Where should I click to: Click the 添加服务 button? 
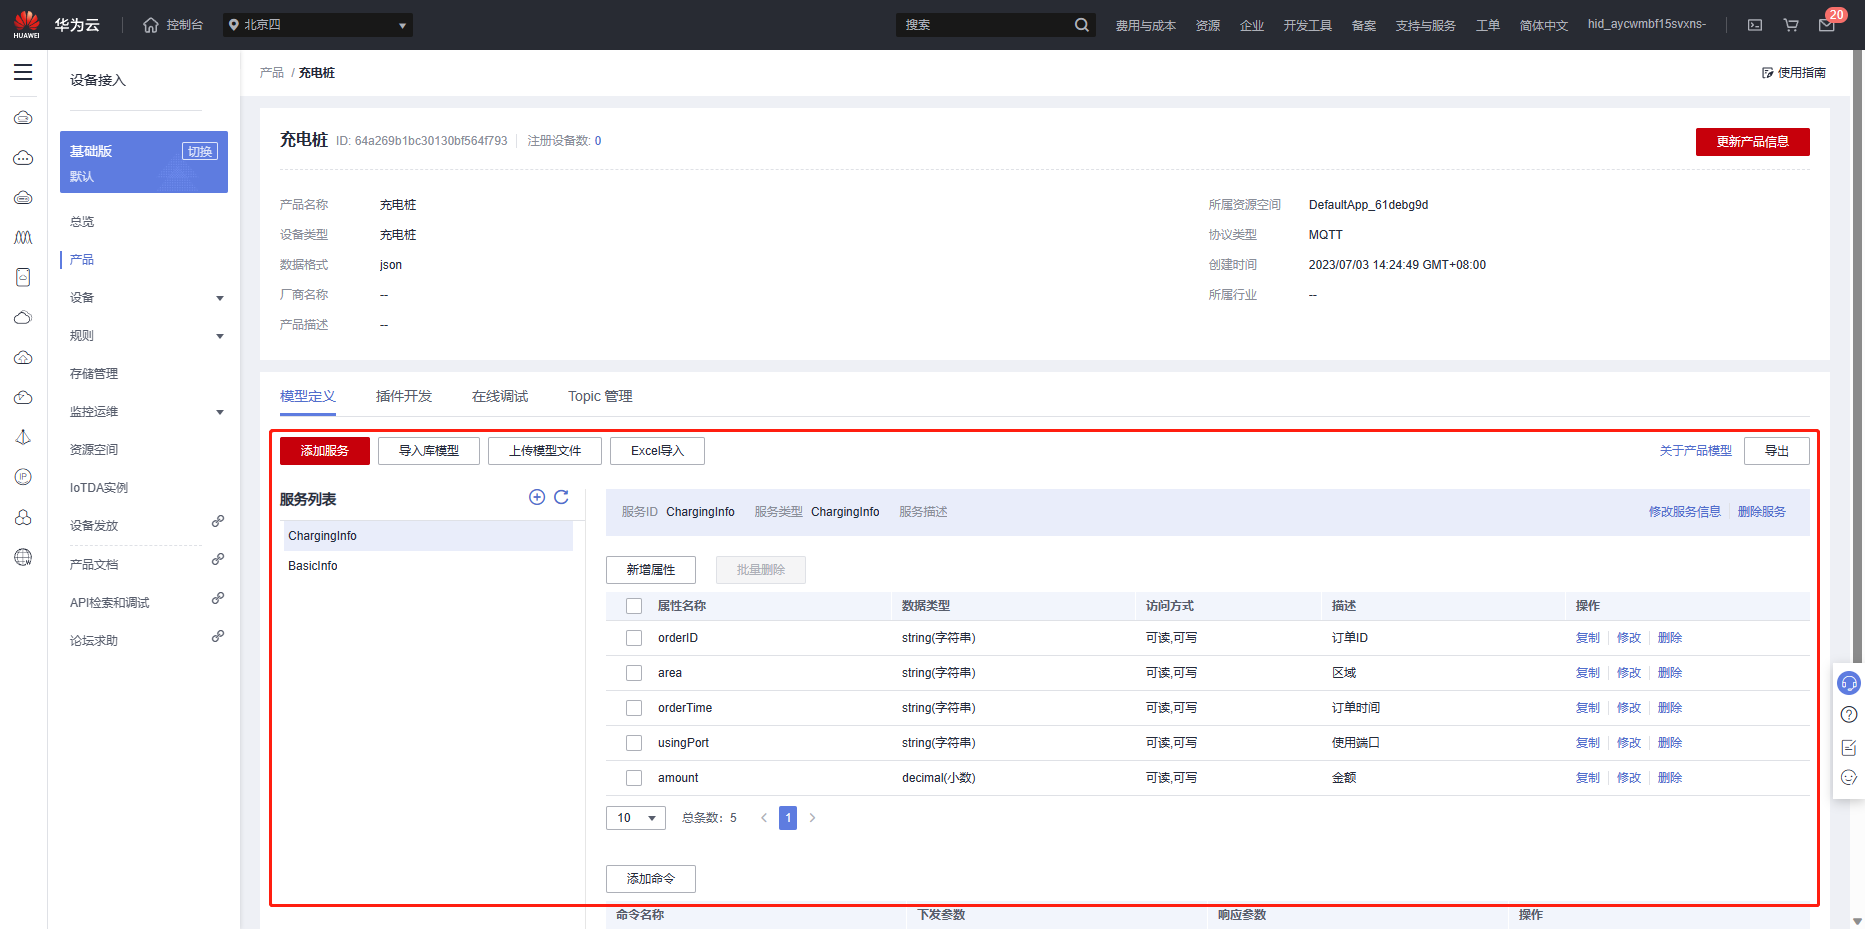point(325,451)
